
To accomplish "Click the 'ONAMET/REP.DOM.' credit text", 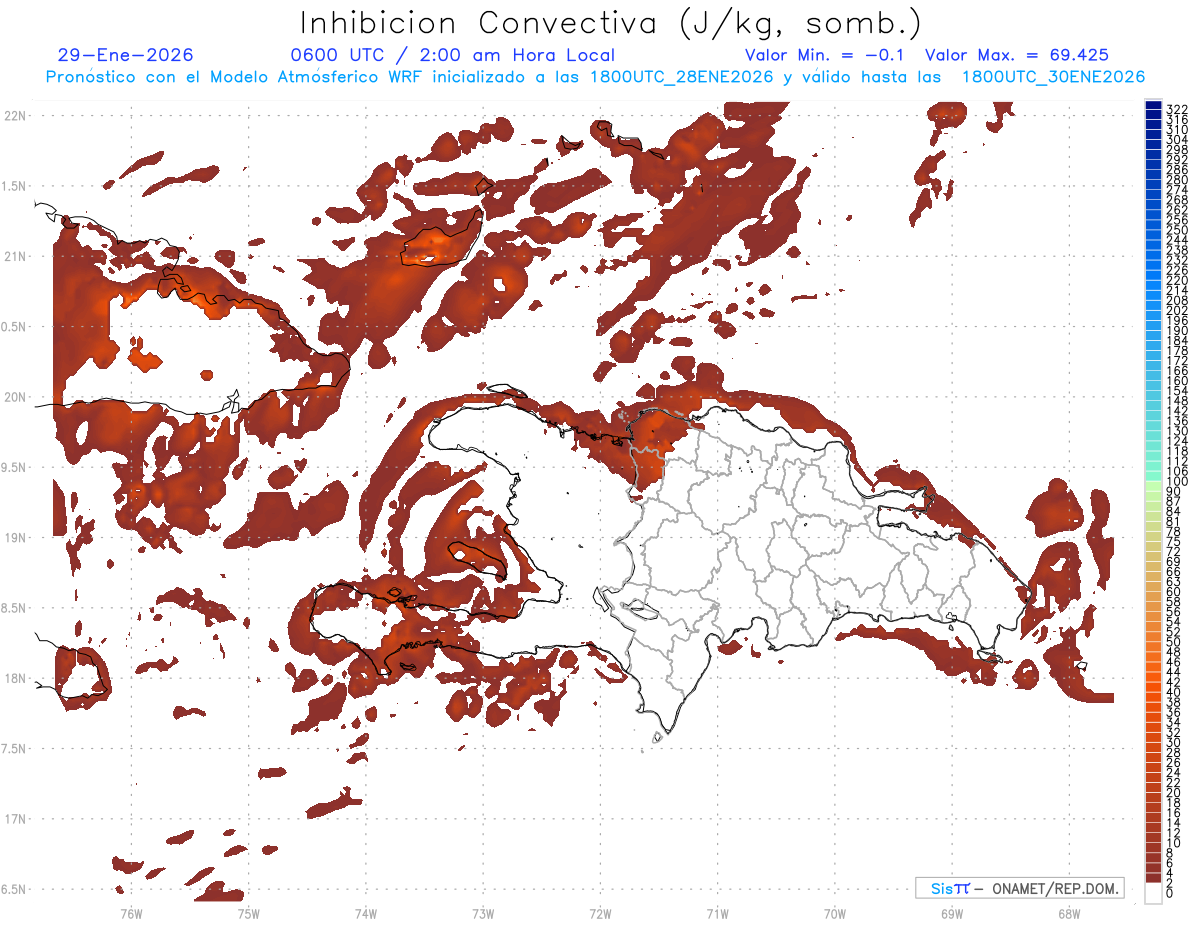I will click(1055, 888).
